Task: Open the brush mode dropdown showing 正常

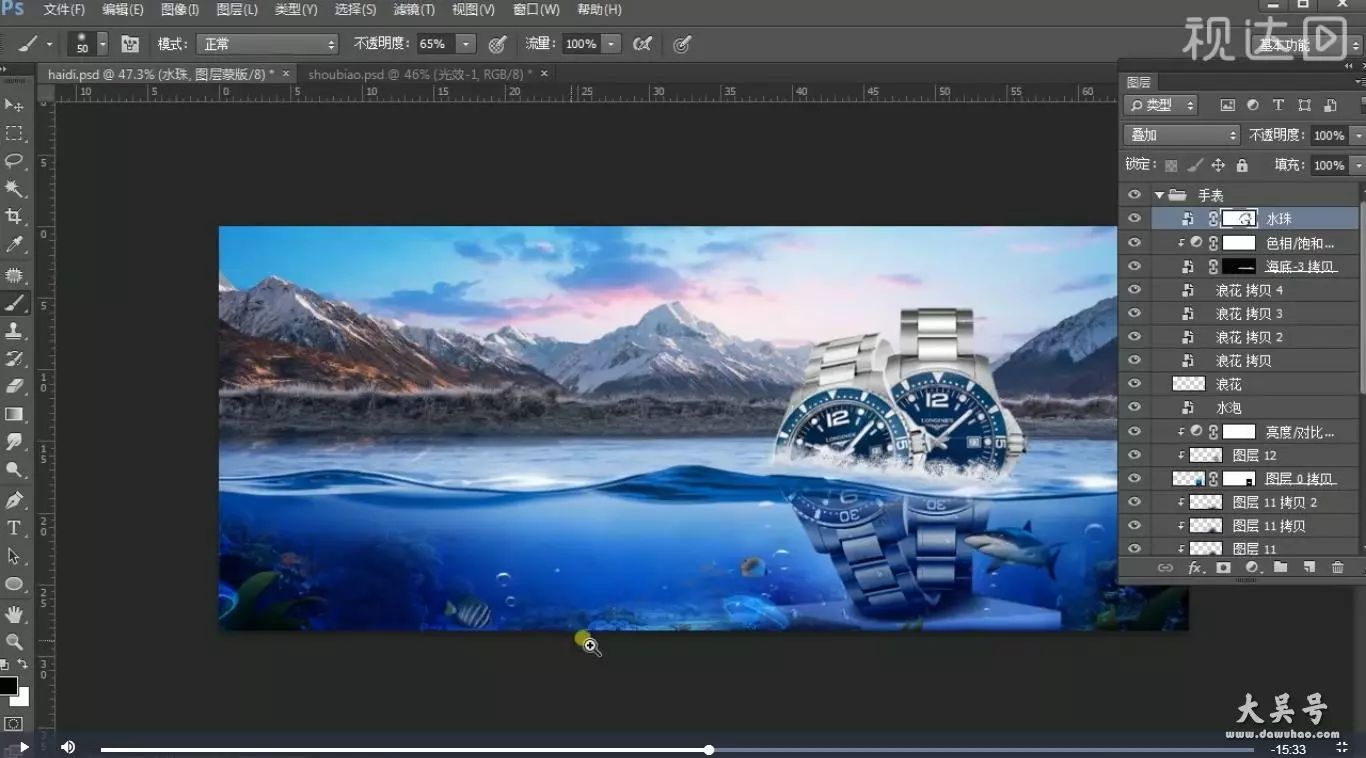Action: click(267, 44)
